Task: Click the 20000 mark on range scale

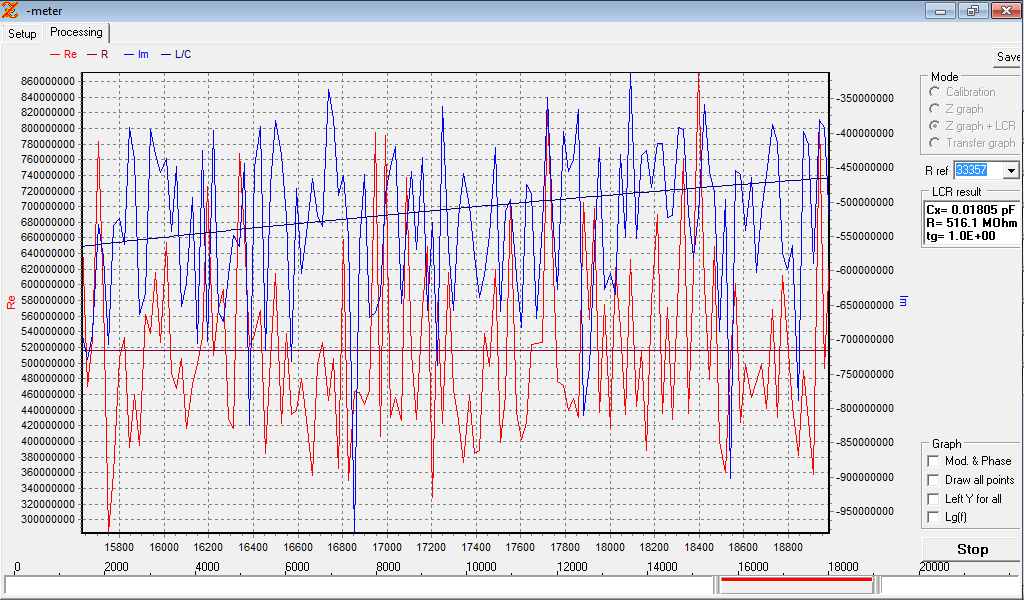Action: 934,567
